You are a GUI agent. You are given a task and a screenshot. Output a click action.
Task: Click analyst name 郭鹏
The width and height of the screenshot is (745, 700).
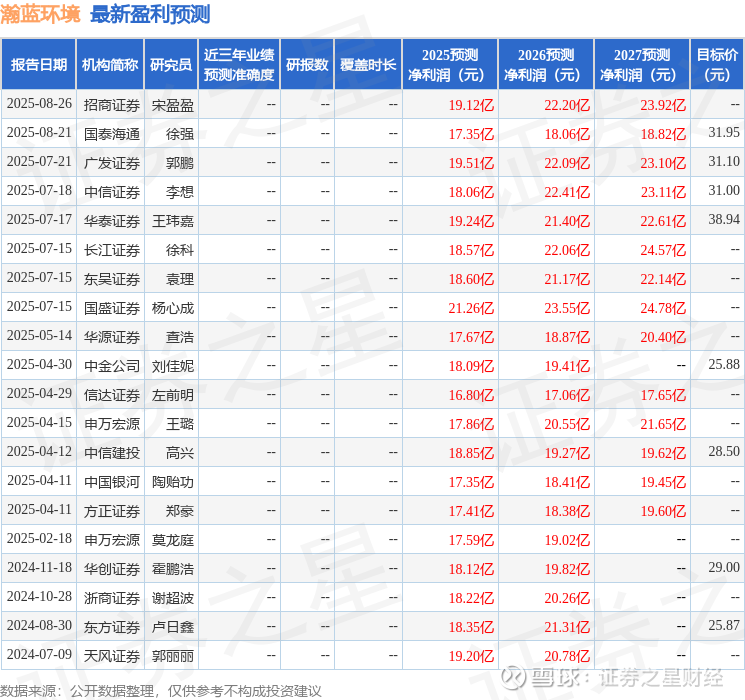coord(180,163)
